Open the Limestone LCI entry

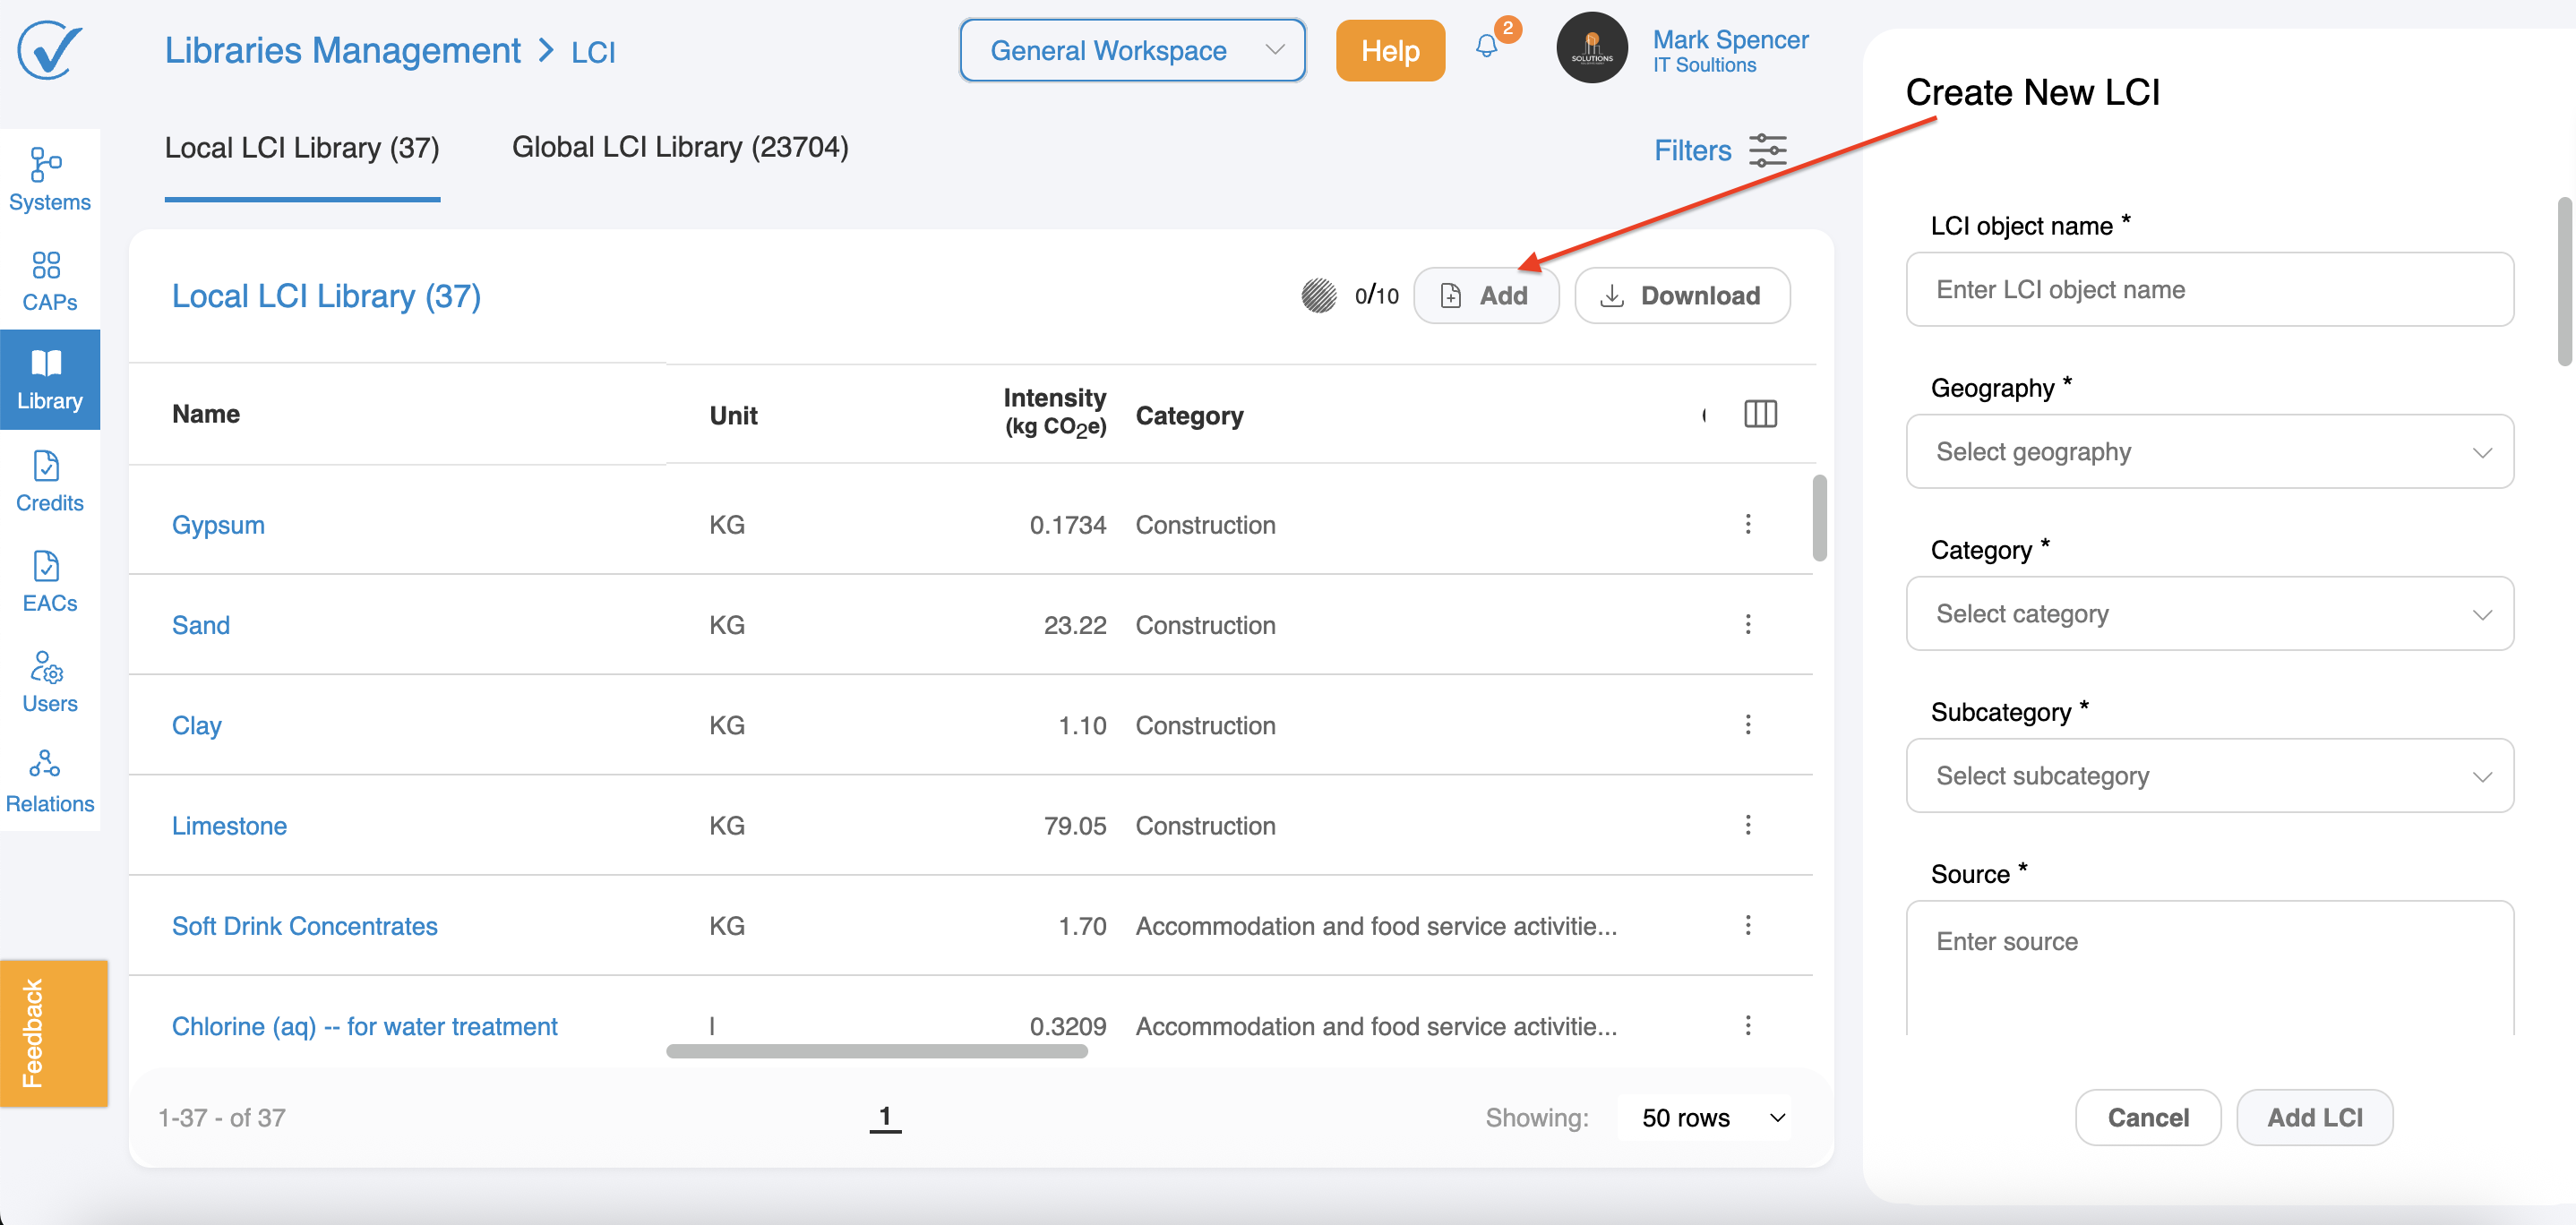[229, 826]
